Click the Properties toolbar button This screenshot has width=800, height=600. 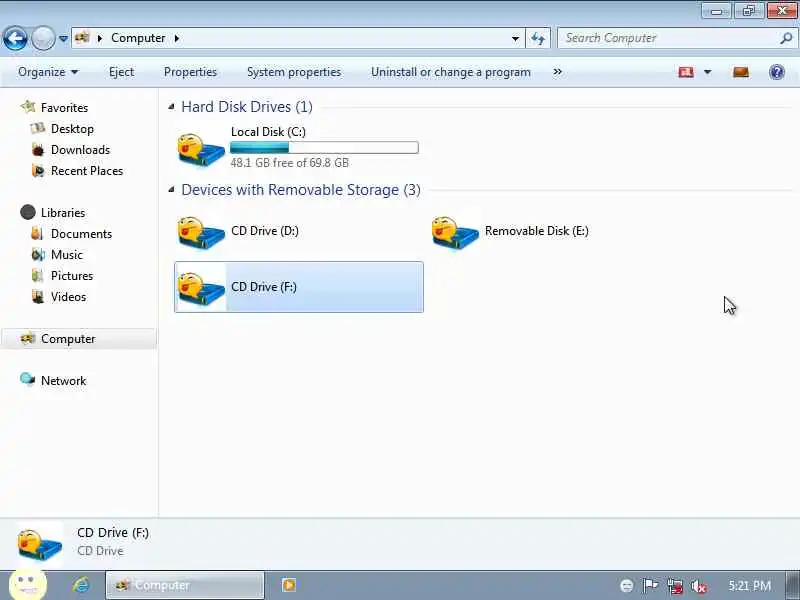pos(190,72)
